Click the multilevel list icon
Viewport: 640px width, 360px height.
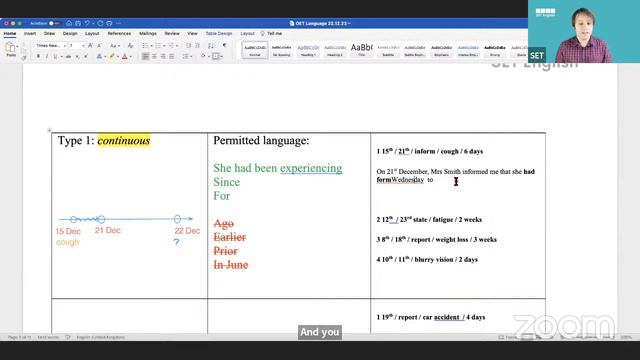point(171,45)
